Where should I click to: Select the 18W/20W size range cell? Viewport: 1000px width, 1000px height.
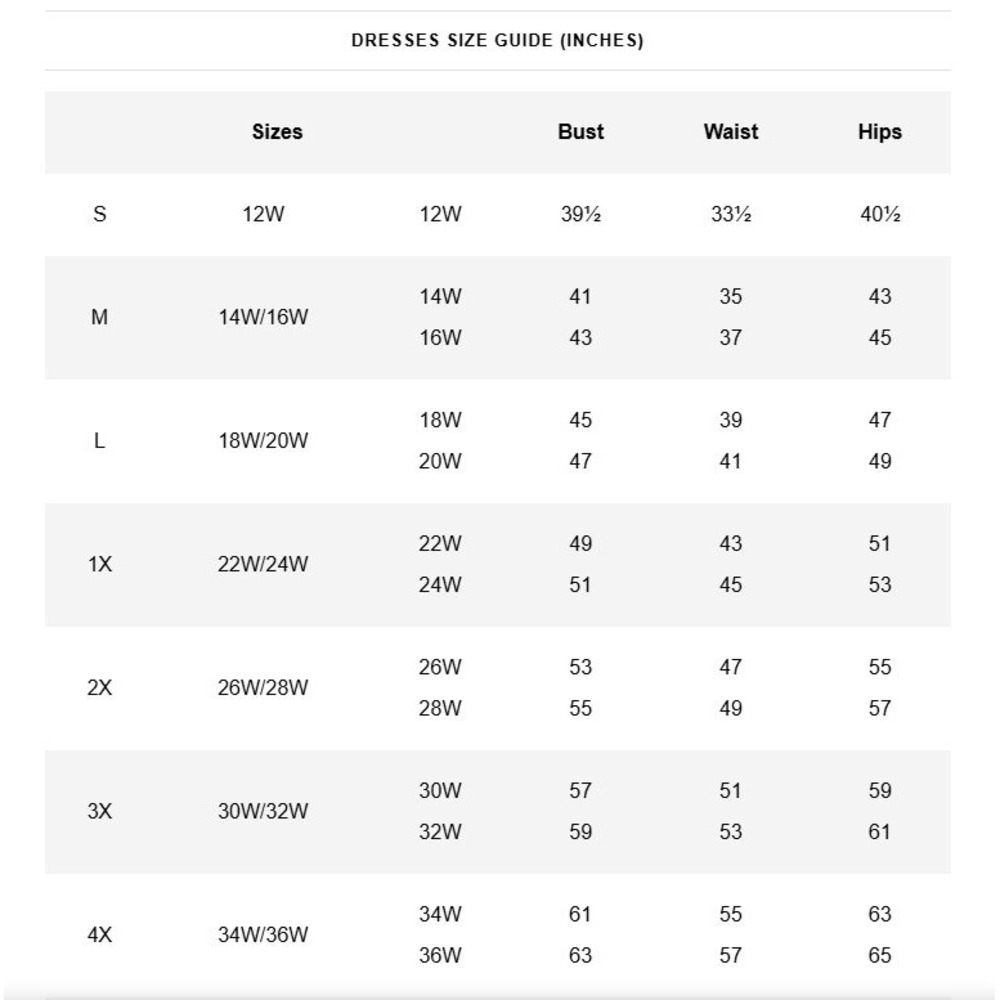263,440
